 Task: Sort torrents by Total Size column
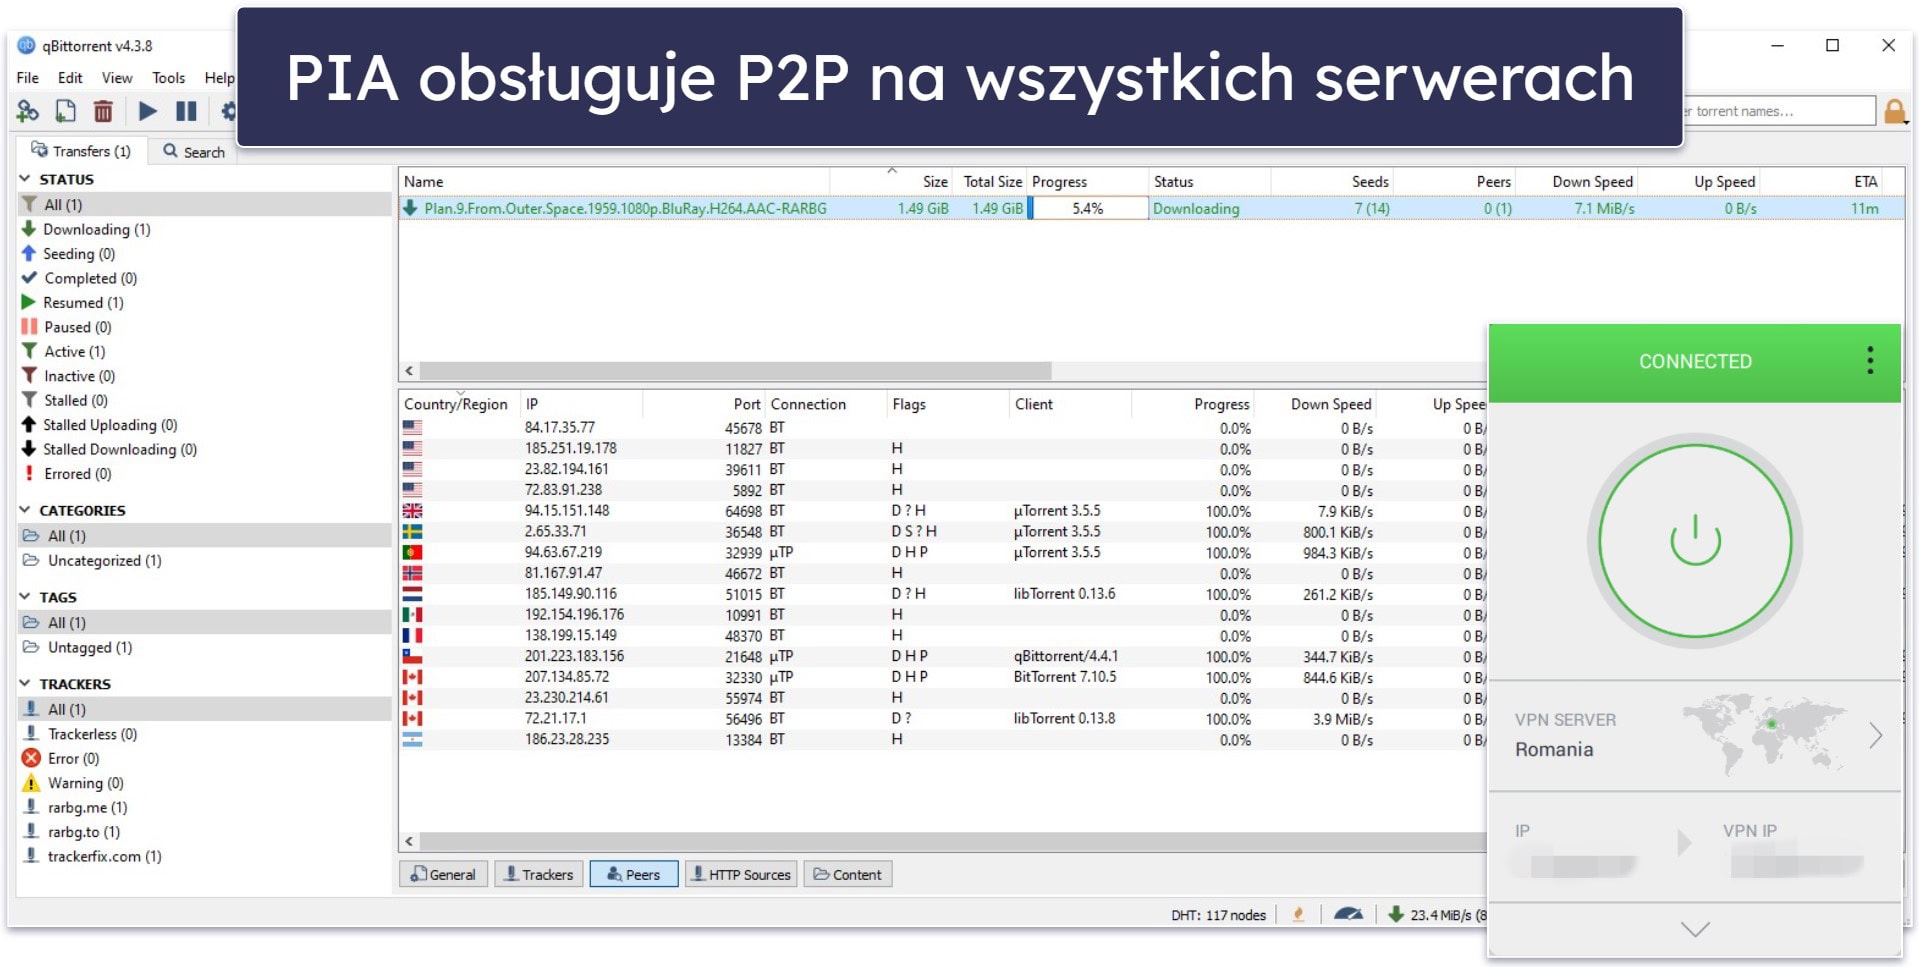pyautogui.click(x=992, y=181)
